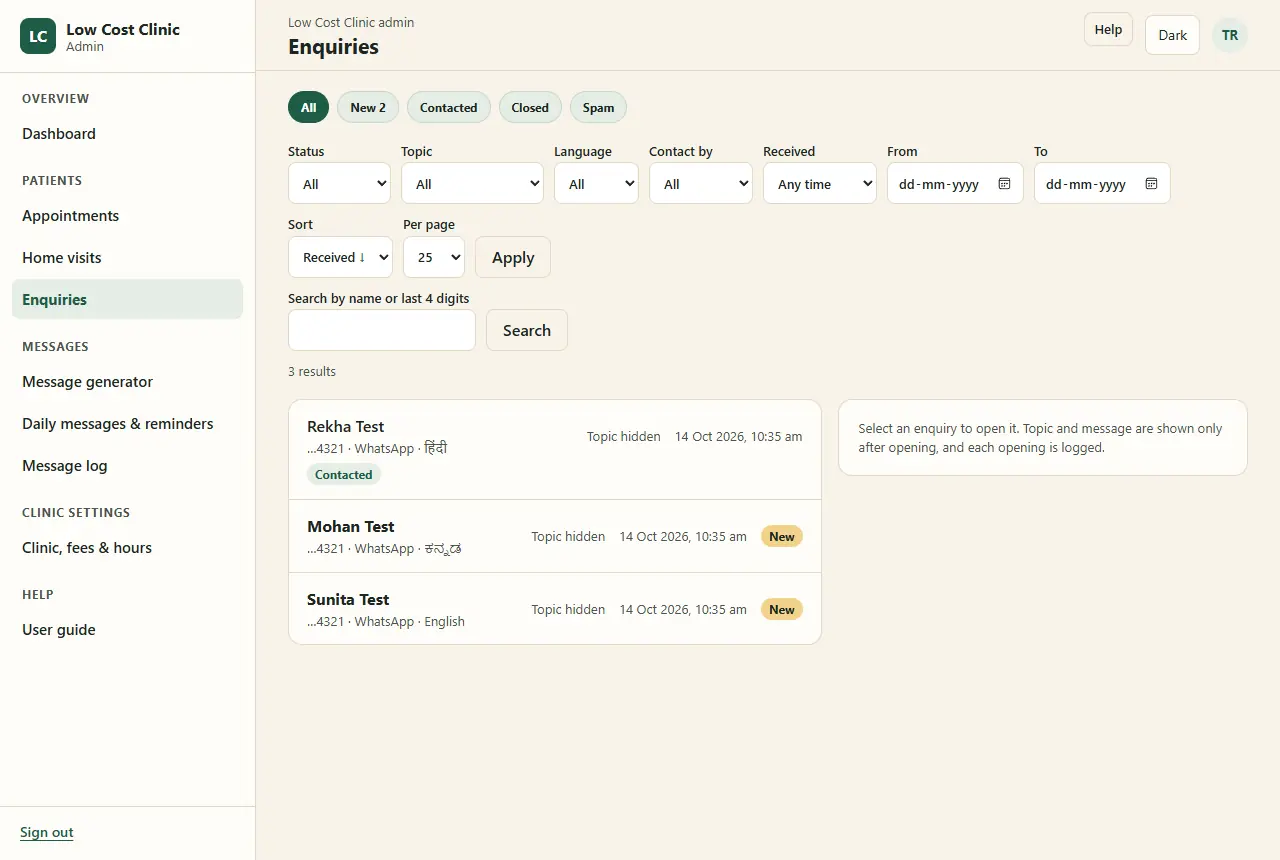1280x860 pixels.
Task: Click the New badge on Sunita Test
Action: point(782,610)
